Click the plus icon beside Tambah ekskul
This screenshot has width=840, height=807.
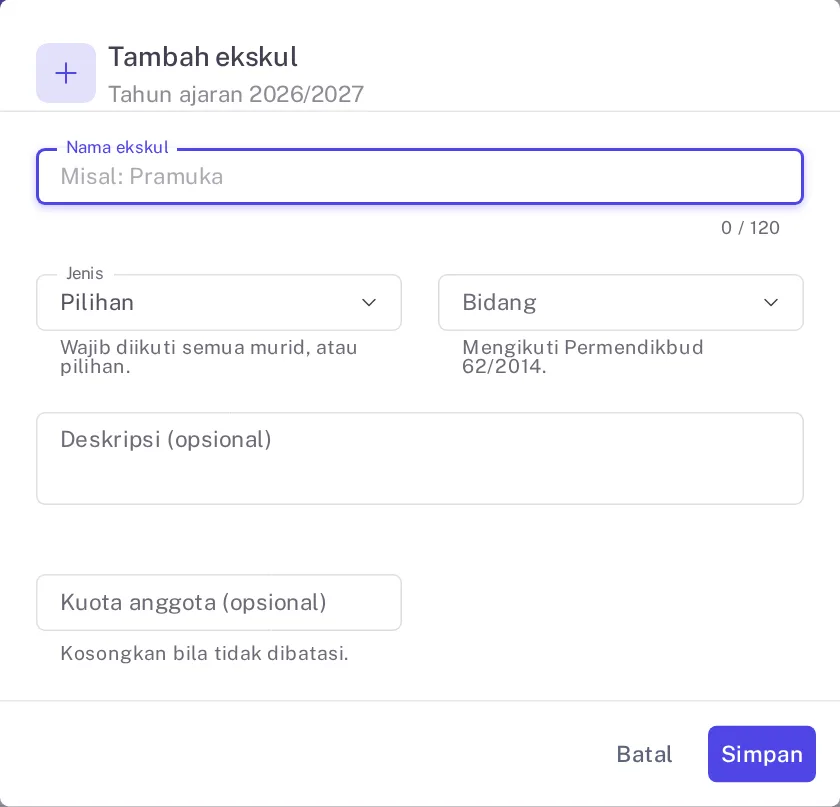pos(66,73)
